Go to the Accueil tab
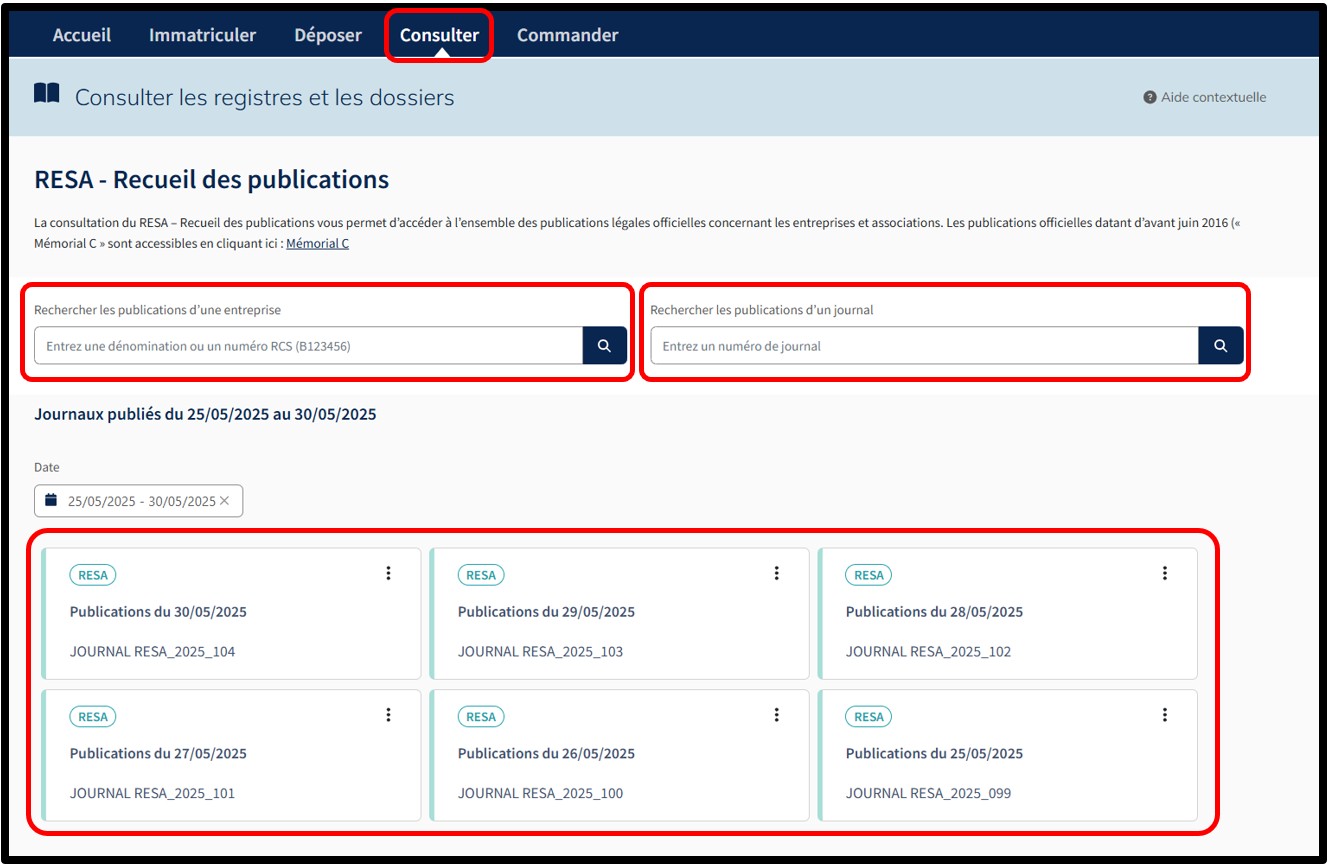Screen dimensions: 1329x864 [x=82, y=35]
